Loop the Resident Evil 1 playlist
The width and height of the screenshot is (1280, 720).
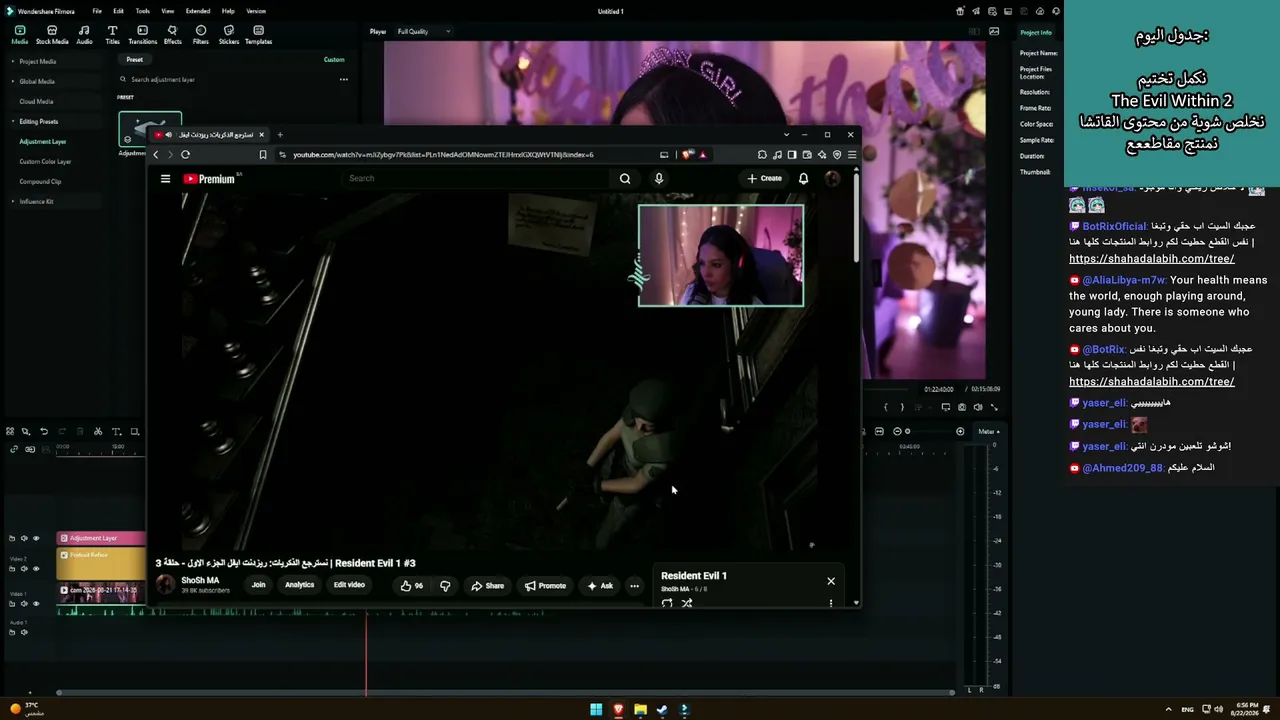pyautogui.click(x=667, y=603)
